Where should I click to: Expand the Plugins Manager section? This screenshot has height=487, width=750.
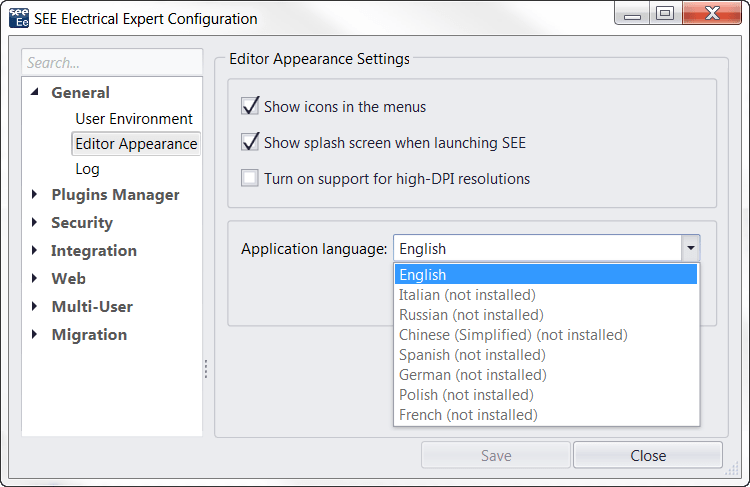pos(36,195)
